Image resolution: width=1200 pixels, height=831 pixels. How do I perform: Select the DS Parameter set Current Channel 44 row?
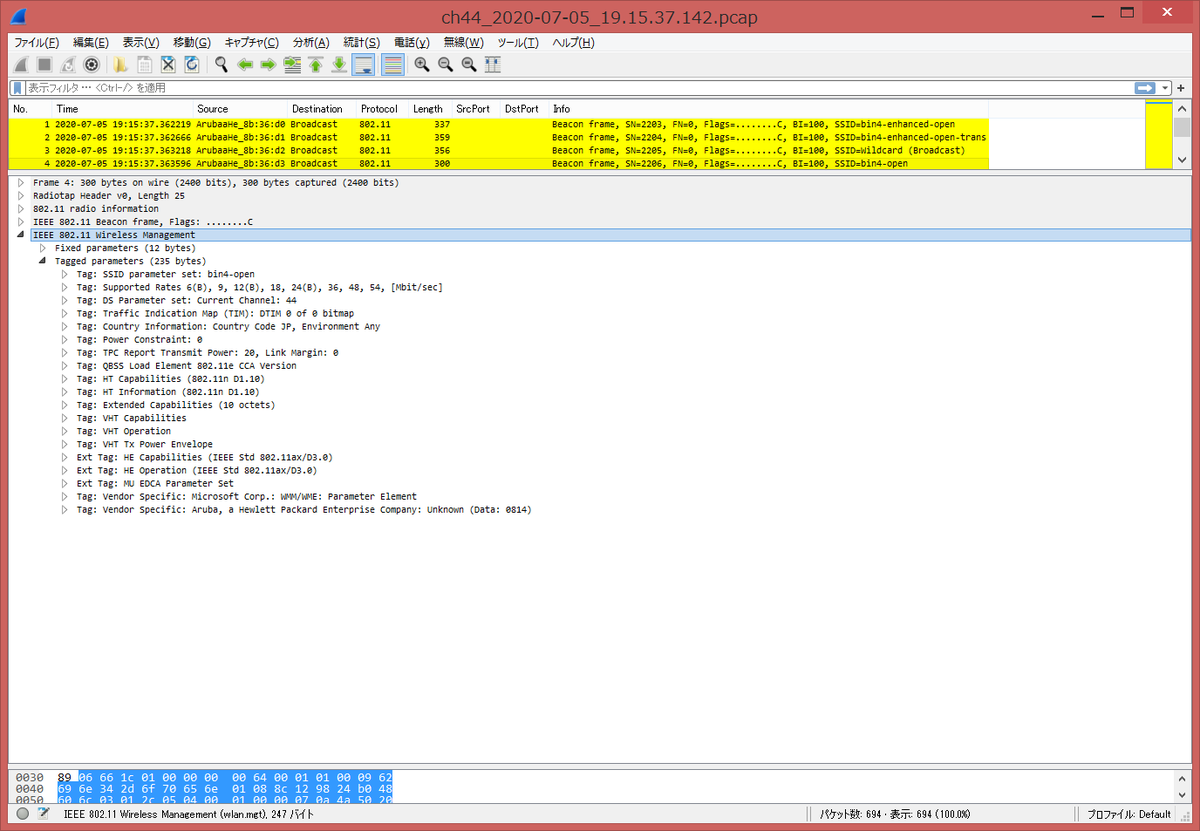pos(186,300)
